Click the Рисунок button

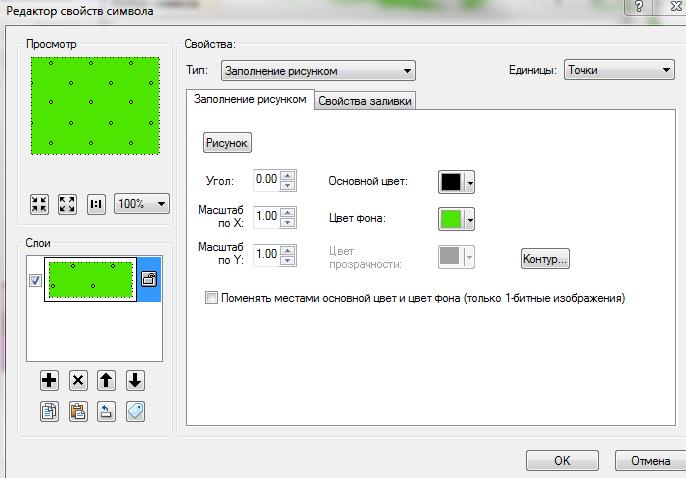[227, 143]
